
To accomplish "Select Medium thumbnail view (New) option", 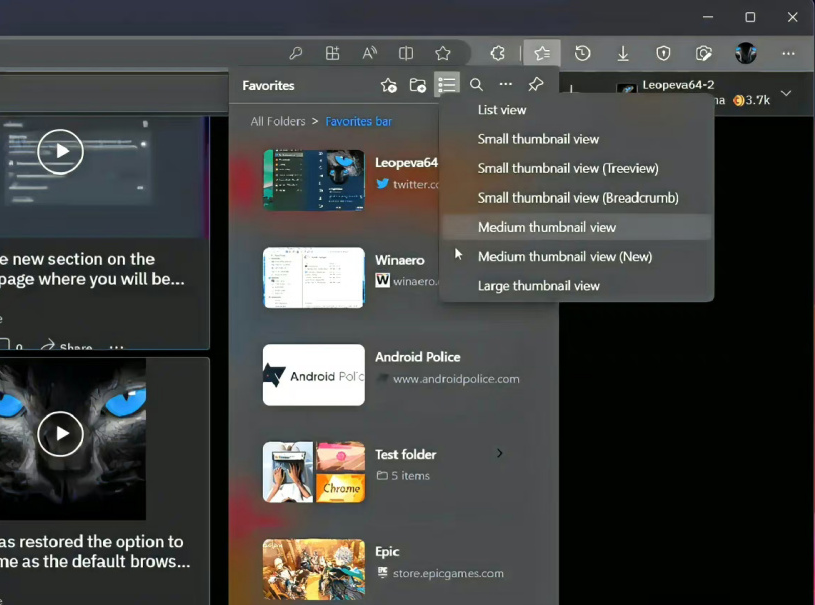I will 564,256.
